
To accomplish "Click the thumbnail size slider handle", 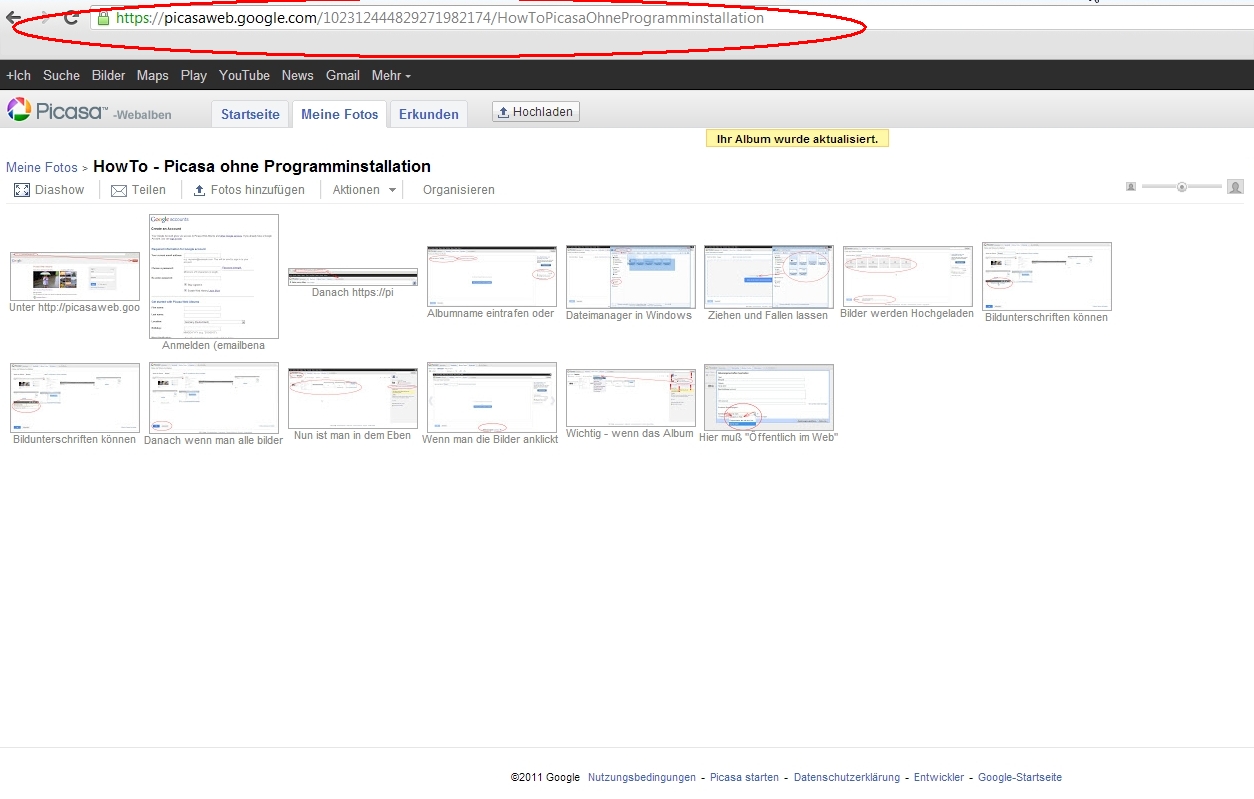I will 1182,187.
